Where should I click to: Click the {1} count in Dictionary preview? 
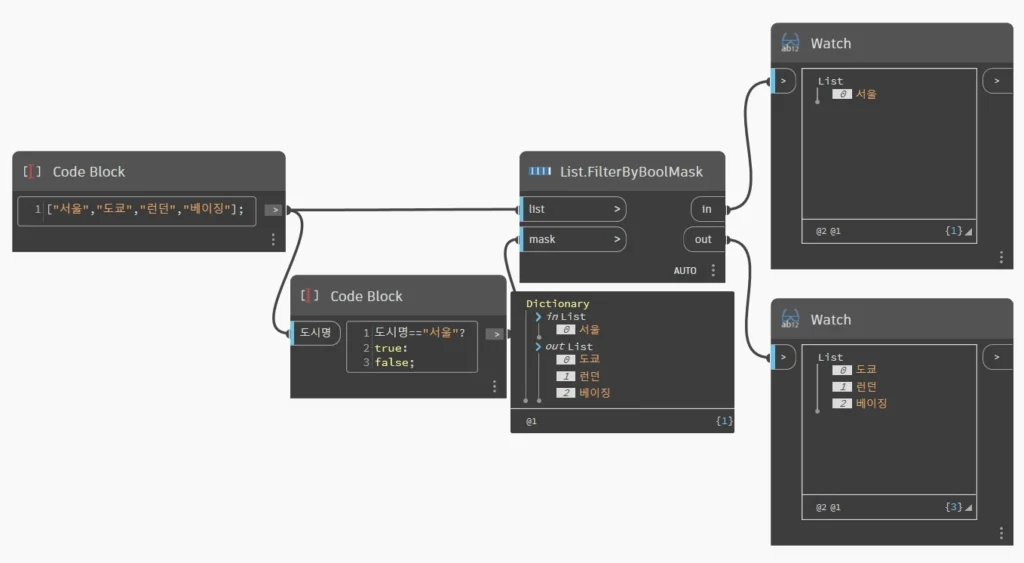click(x=724, y=421)
